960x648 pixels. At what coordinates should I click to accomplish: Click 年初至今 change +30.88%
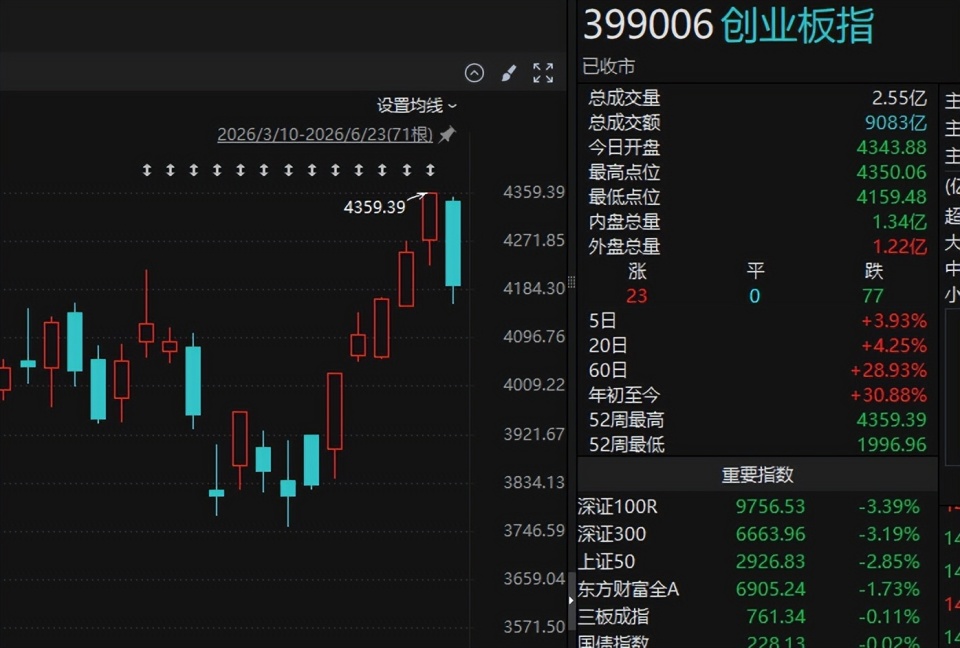(888, 395)
